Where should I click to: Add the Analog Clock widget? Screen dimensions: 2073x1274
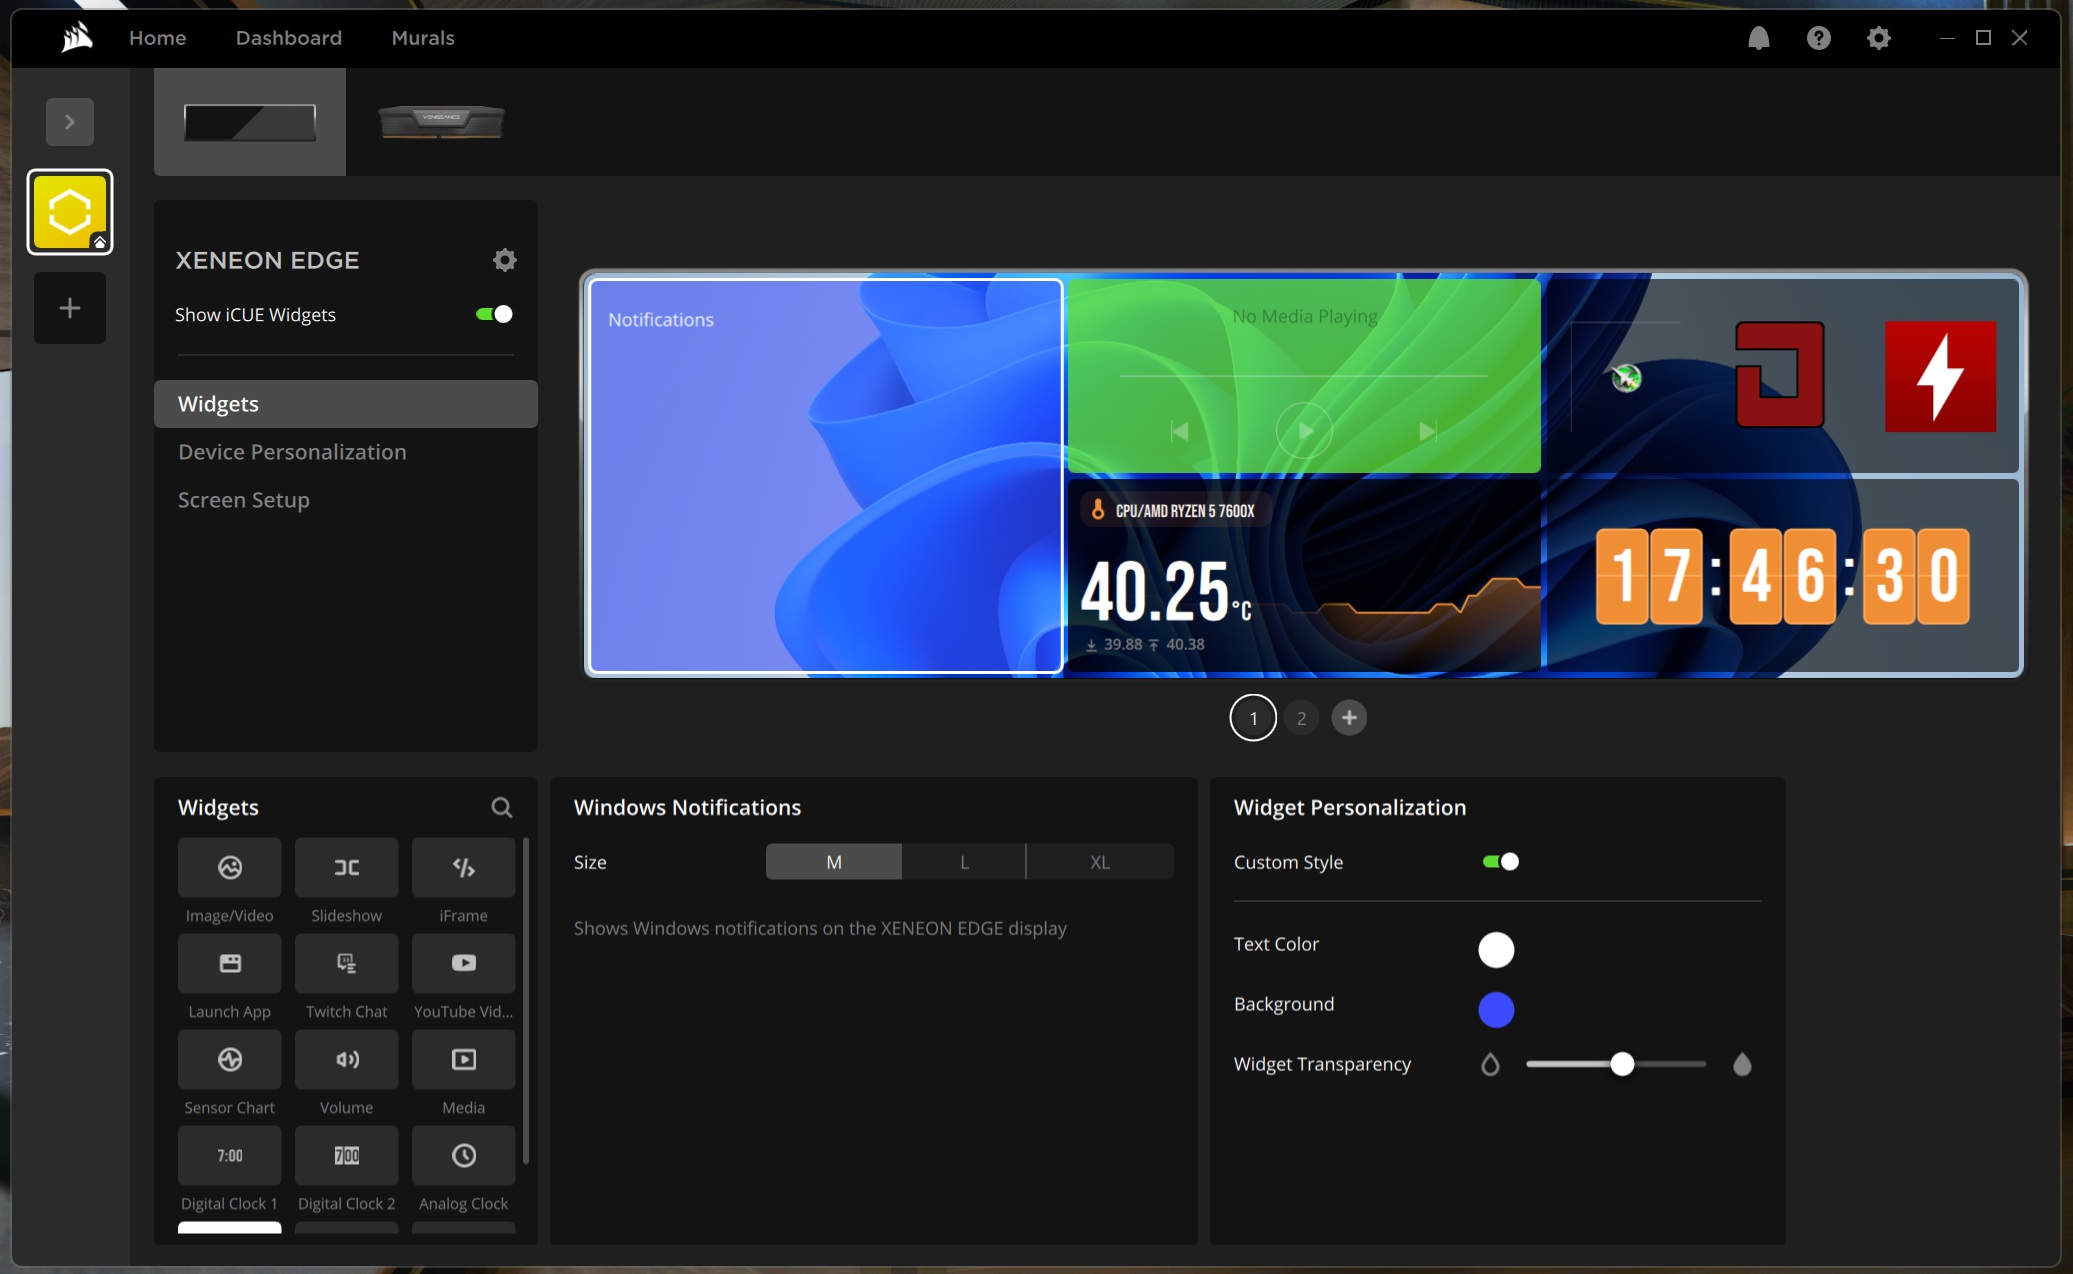click(463, 1156)
